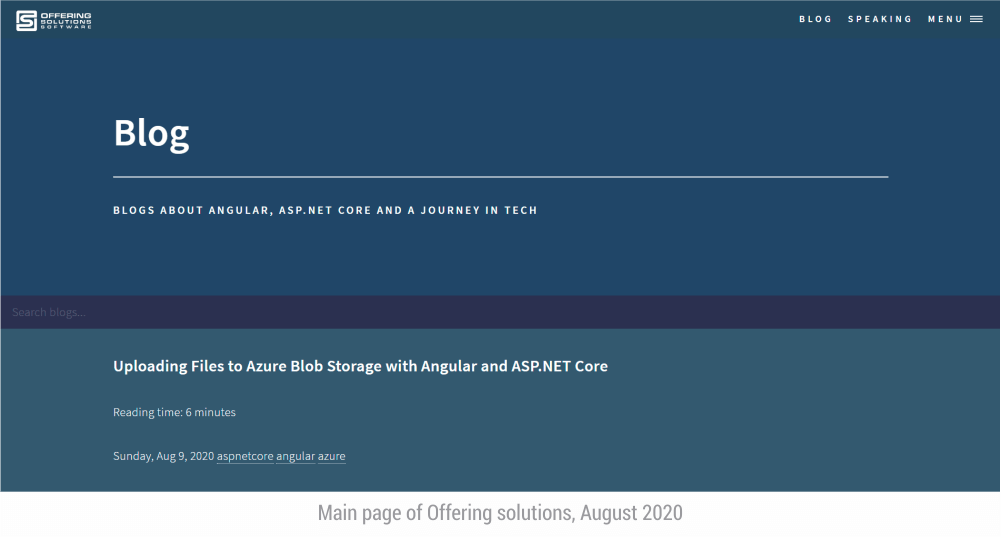This screenshot has width=1001, height=537.
Task: Click the 'Main page of Offering solutions' caption
Action: [500, 513]
